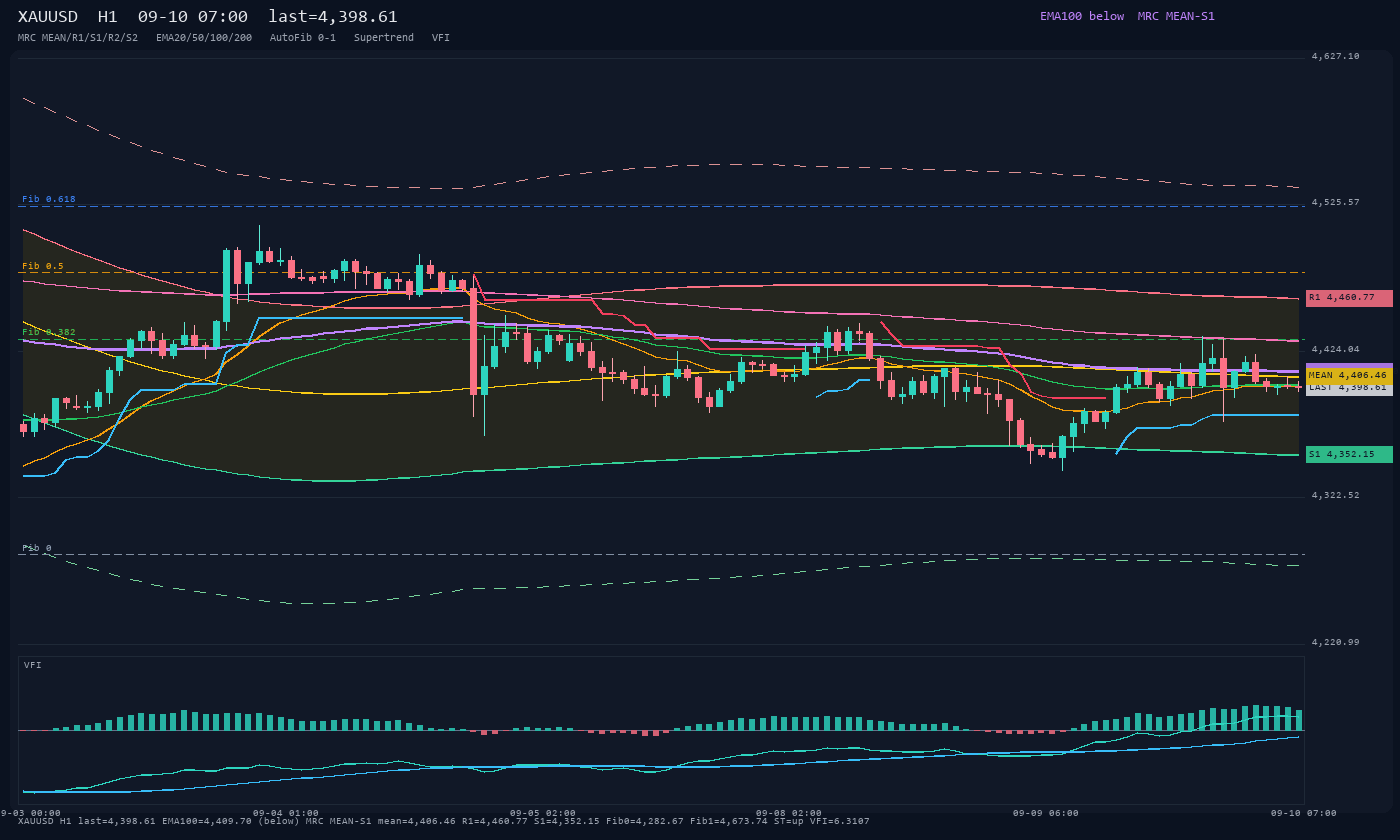Click the 4,627.10 price axis label
The image size is (1400, 840).
1336,57
